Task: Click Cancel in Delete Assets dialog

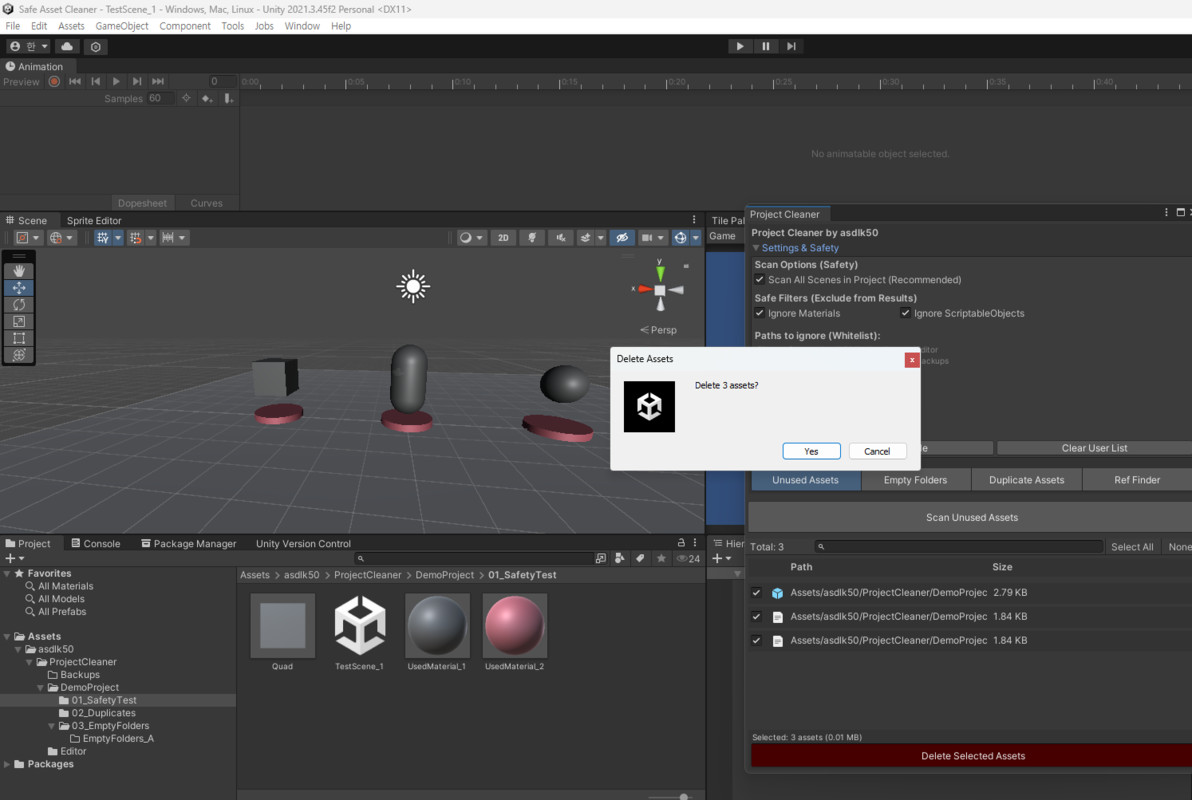Action: pos(877,451)
